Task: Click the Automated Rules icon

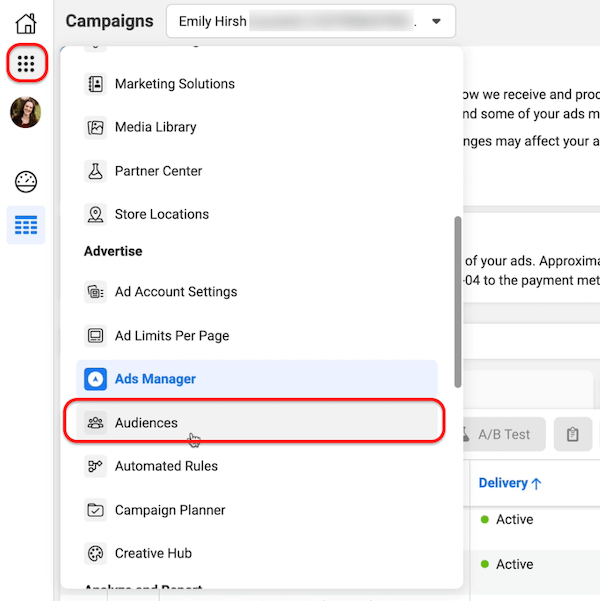Action: click(x=95, y=466)
